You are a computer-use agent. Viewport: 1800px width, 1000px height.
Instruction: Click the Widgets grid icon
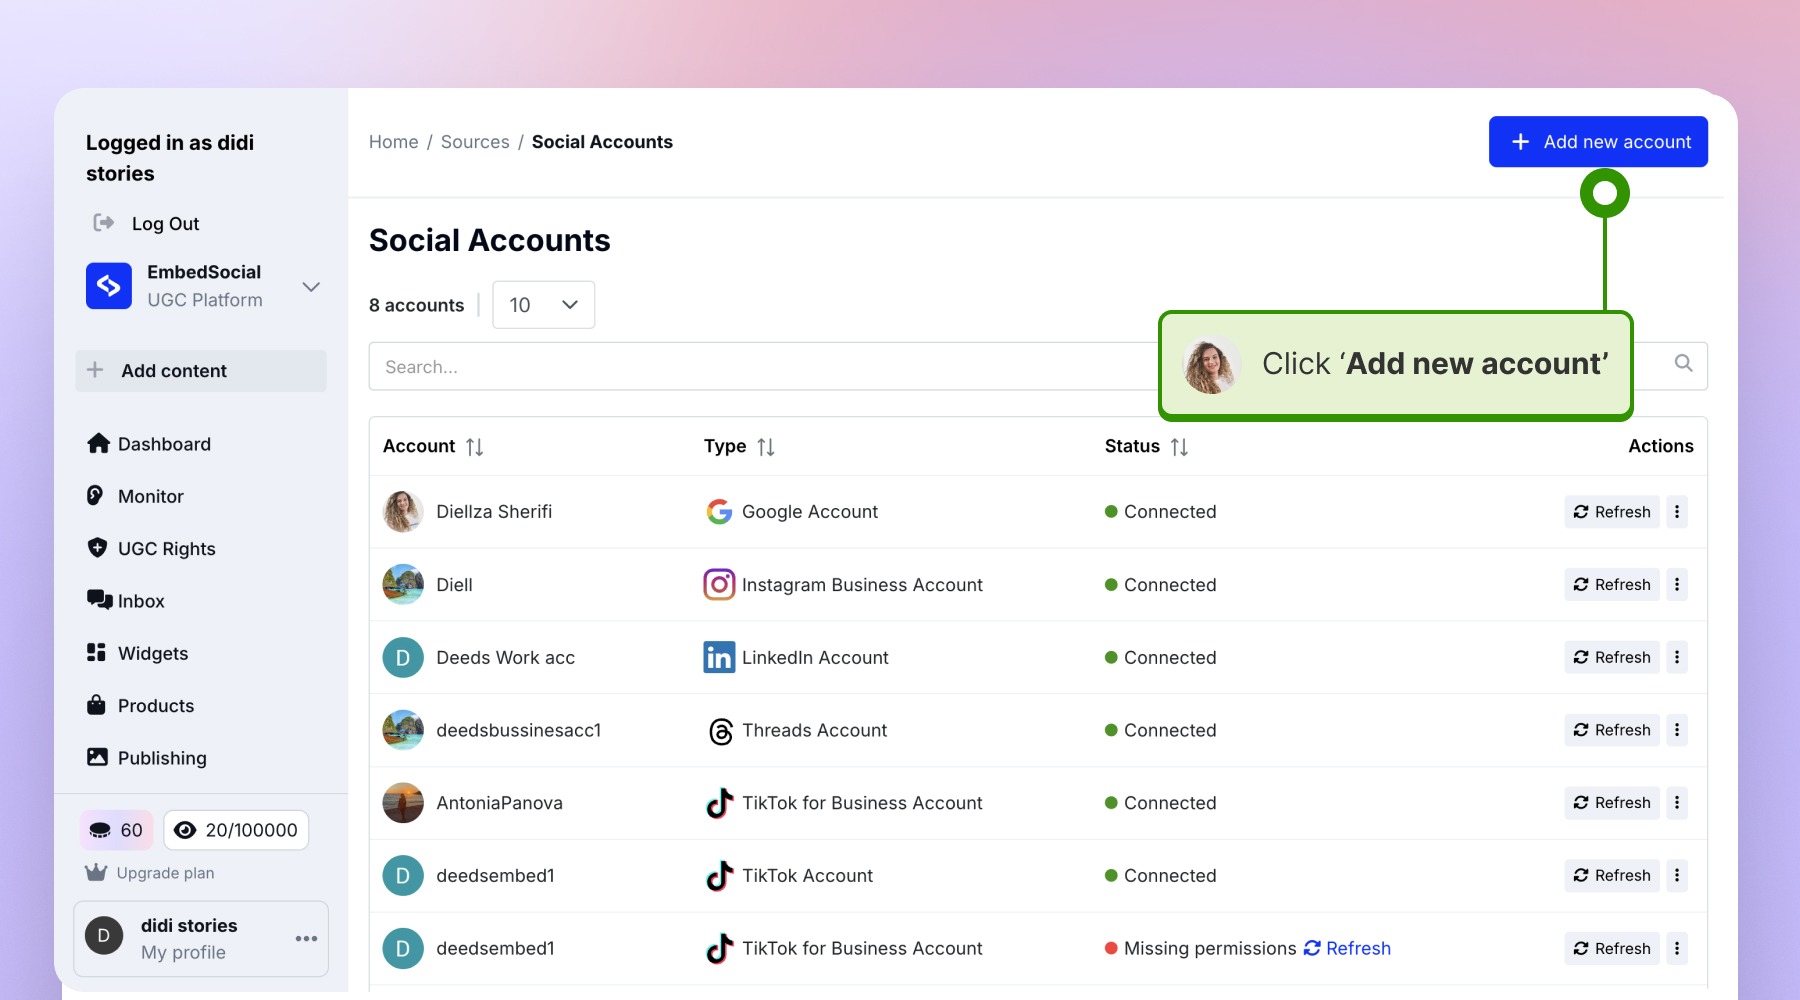click(96, 652)
